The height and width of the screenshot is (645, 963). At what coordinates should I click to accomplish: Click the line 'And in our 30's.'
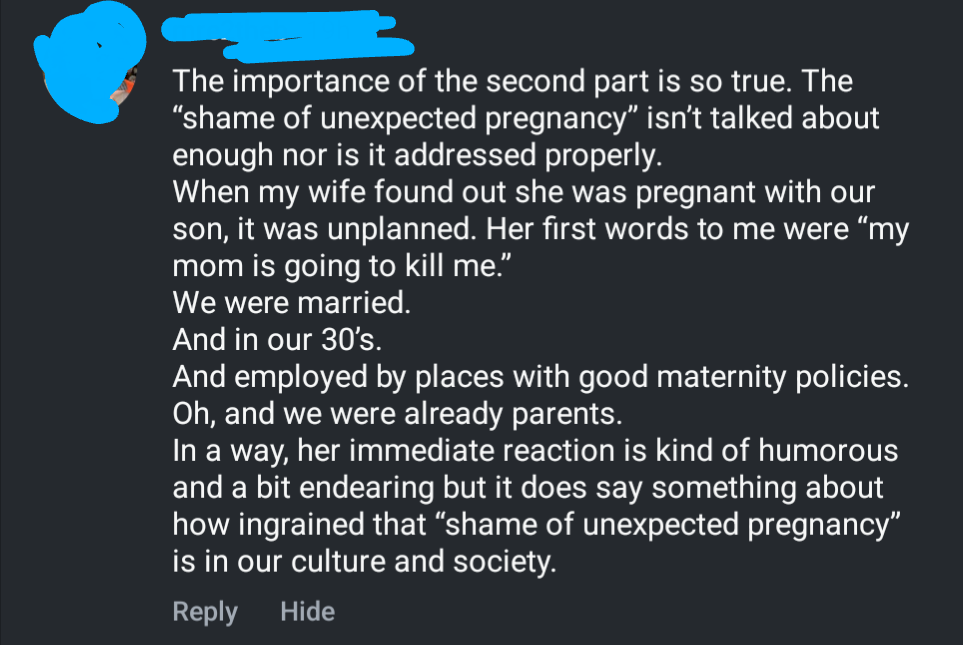click(x=276, y=339)
